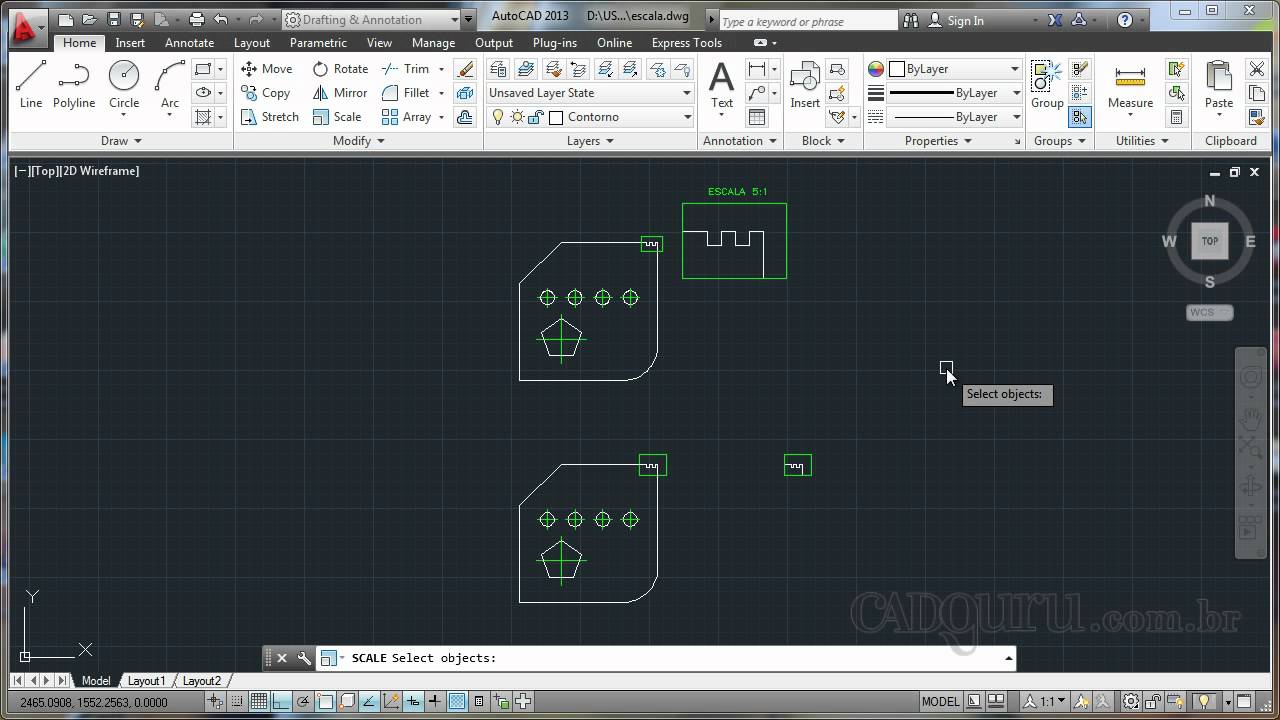
Task: Click the TOP face of ViewCube
Action: click(1209, 241)
